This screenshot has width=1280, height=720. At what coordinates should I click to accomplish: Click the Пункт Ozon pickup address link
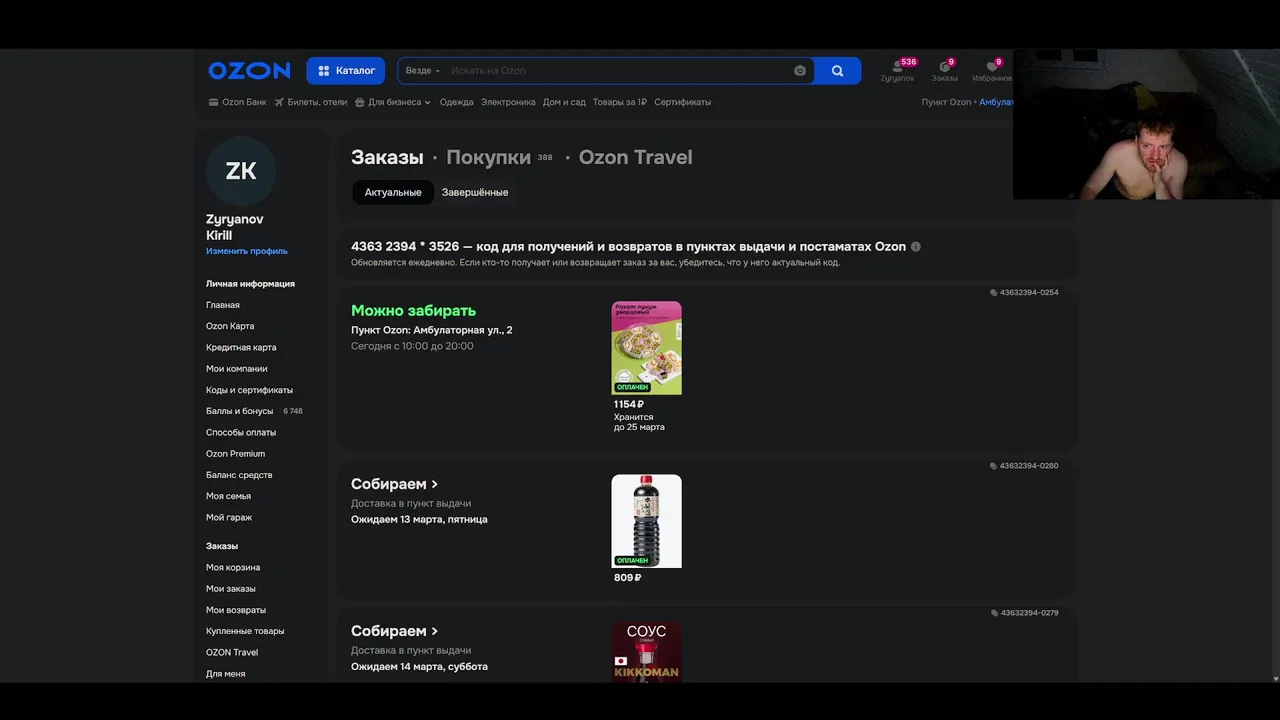[x=967, y=102]
